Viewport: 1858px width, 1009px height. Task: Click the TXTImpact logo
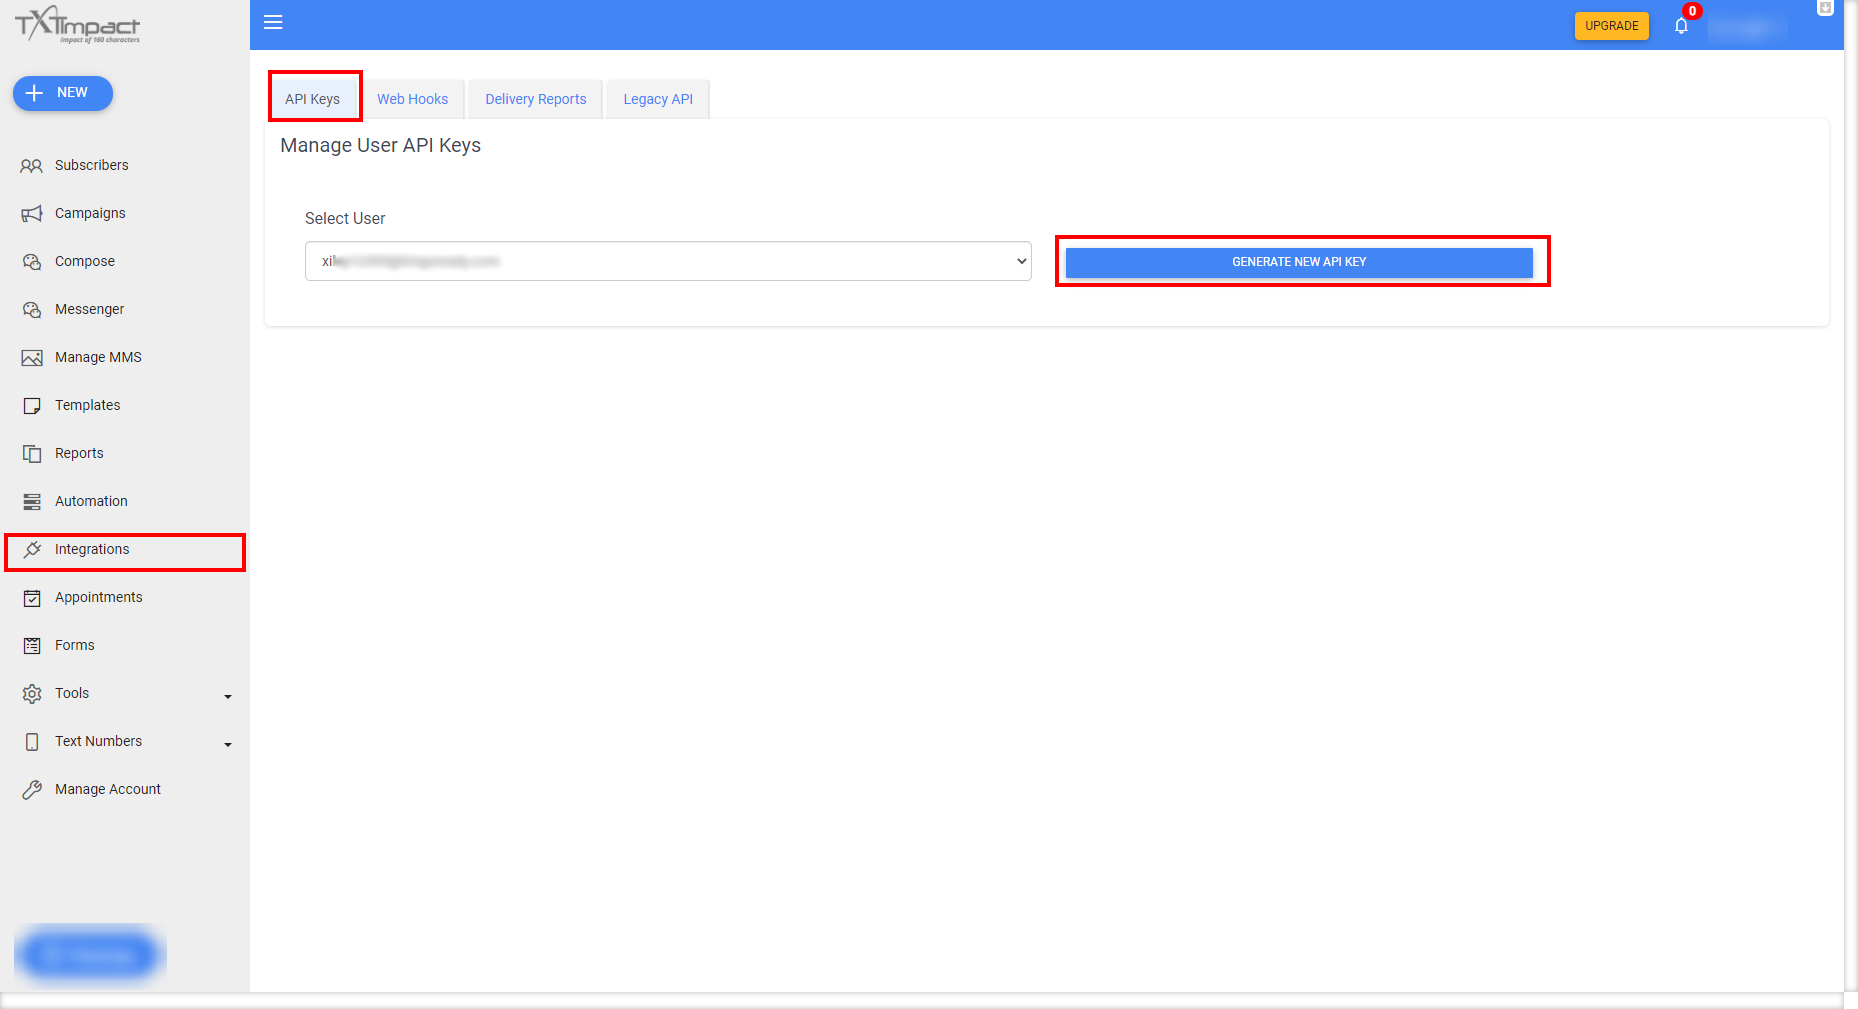[78, 25]
